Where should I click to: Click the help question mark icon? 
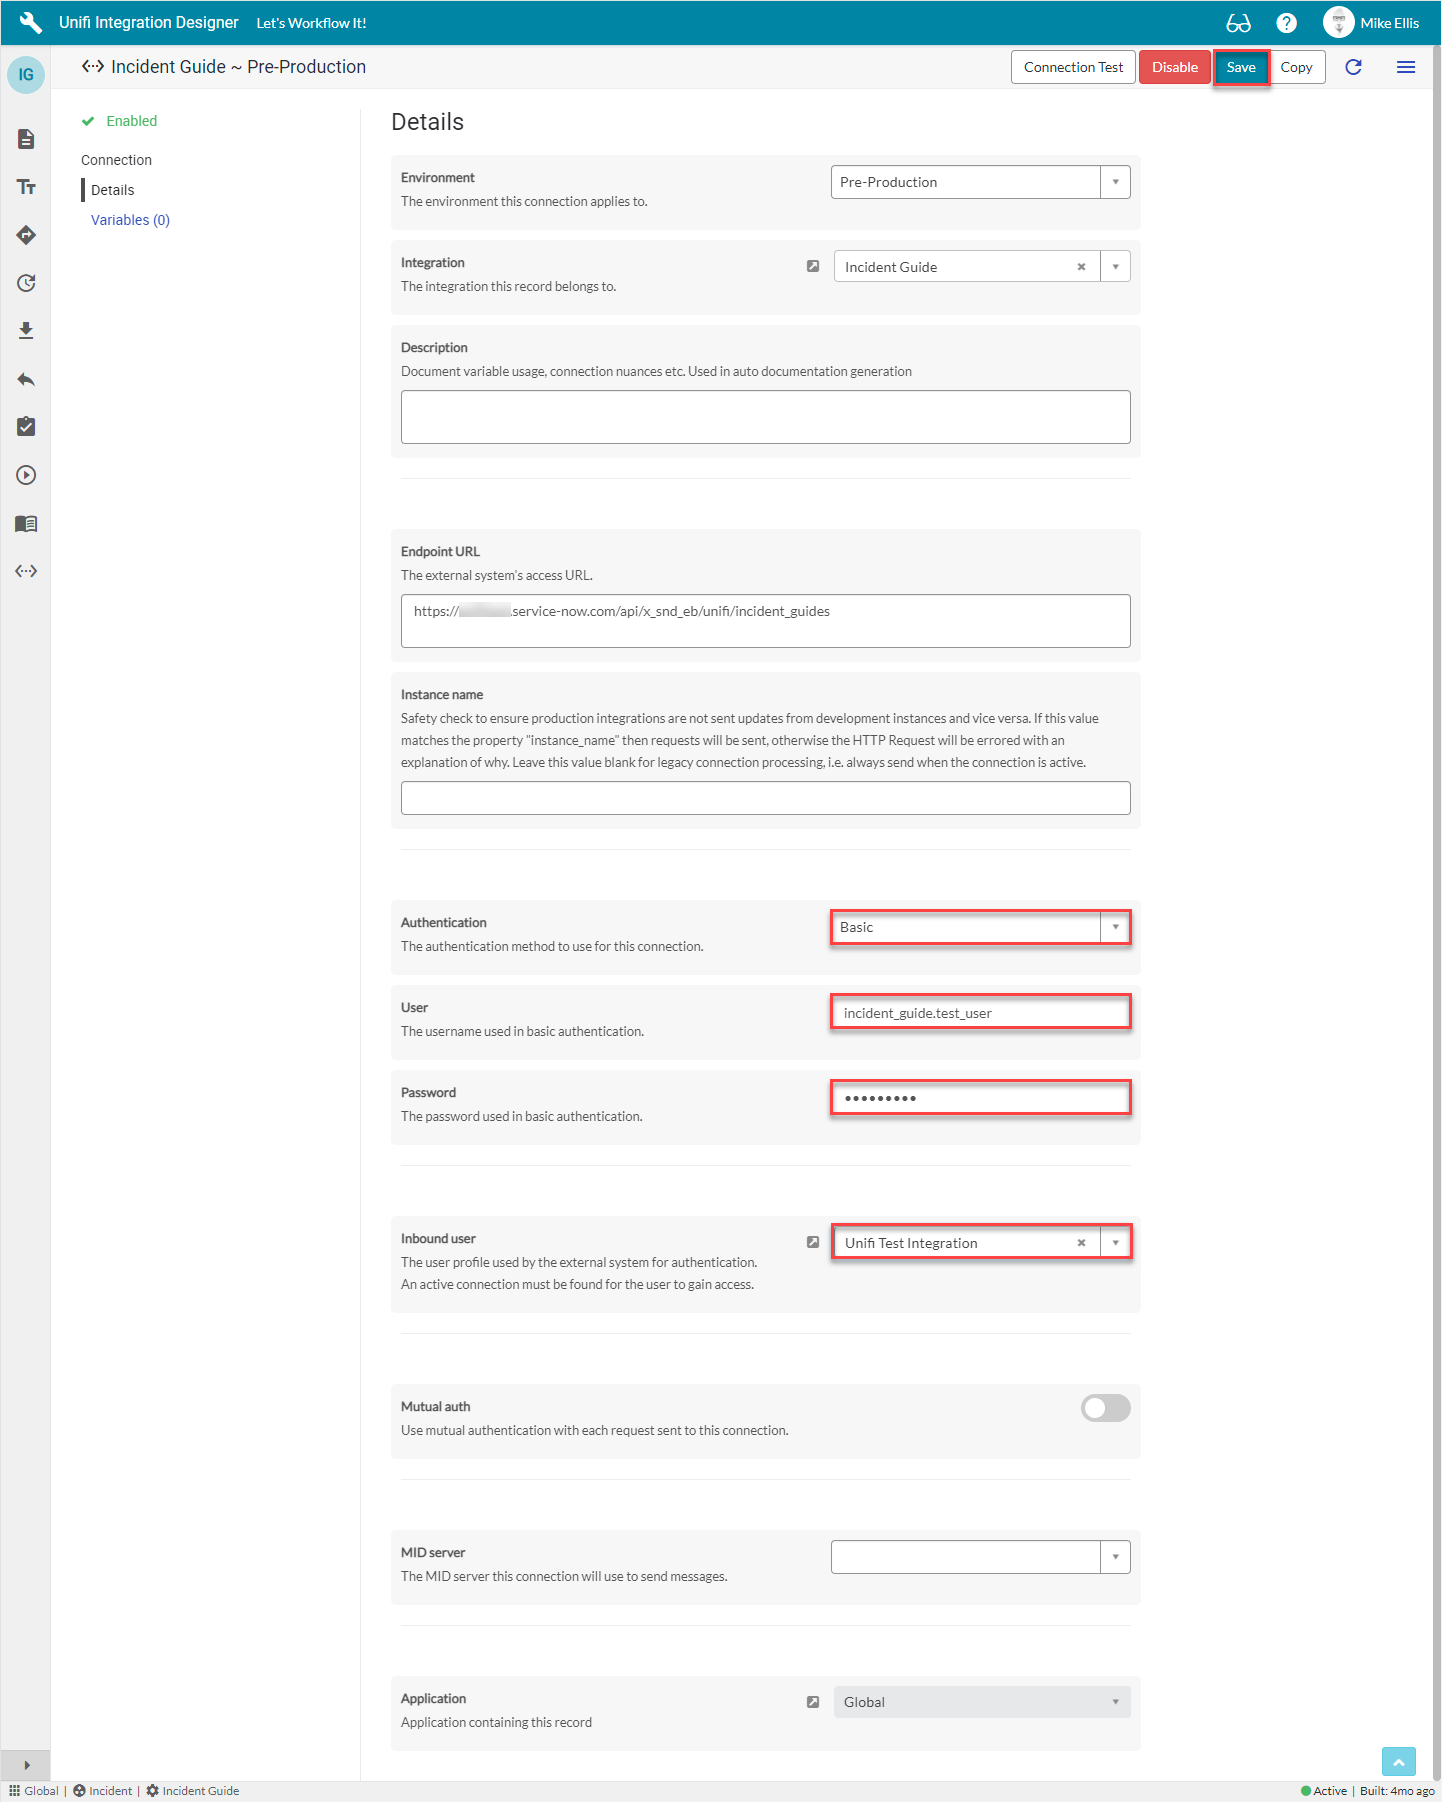(x=1286, y=23)
